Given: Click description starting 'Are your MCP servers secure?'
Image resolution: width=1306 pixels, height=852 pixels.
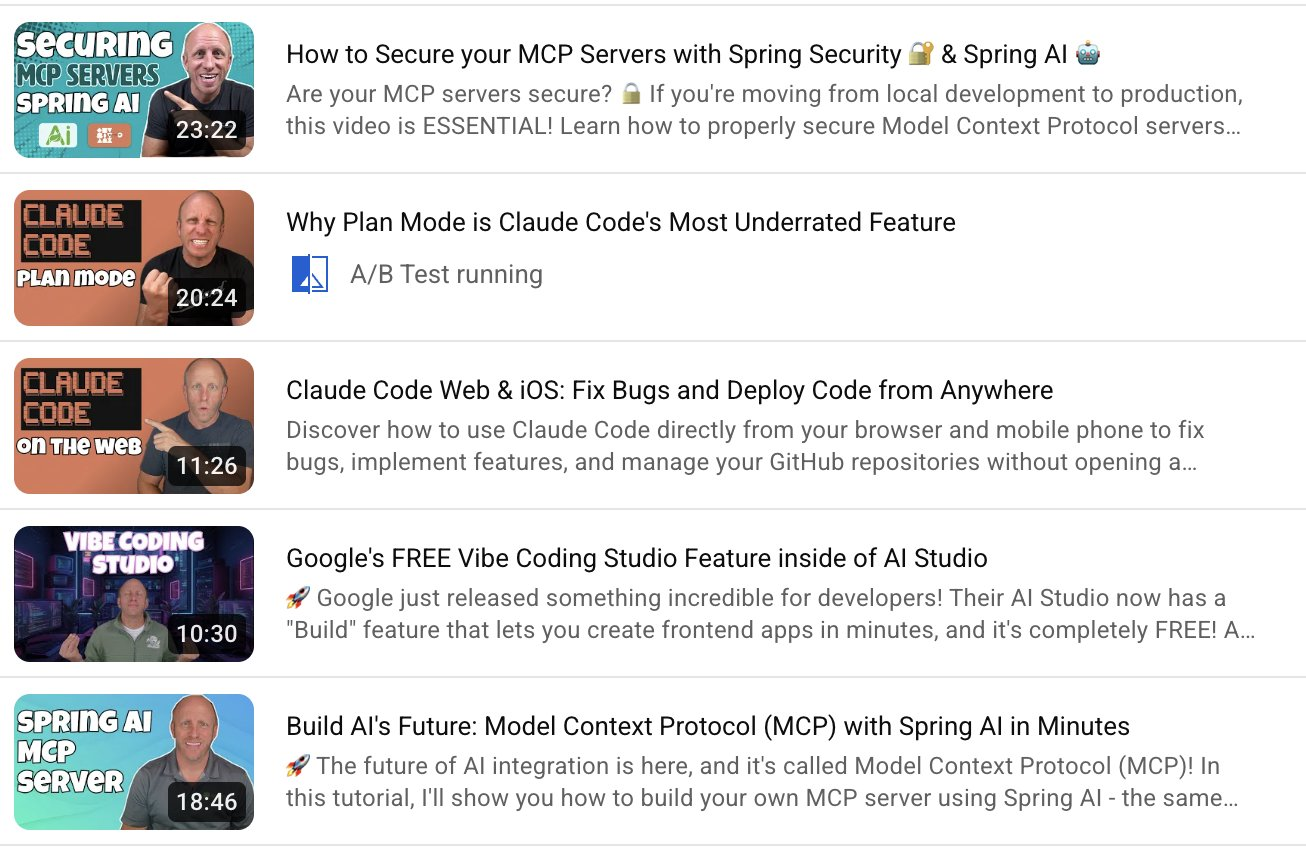Looking at the screenshot, I should (764, 110).
